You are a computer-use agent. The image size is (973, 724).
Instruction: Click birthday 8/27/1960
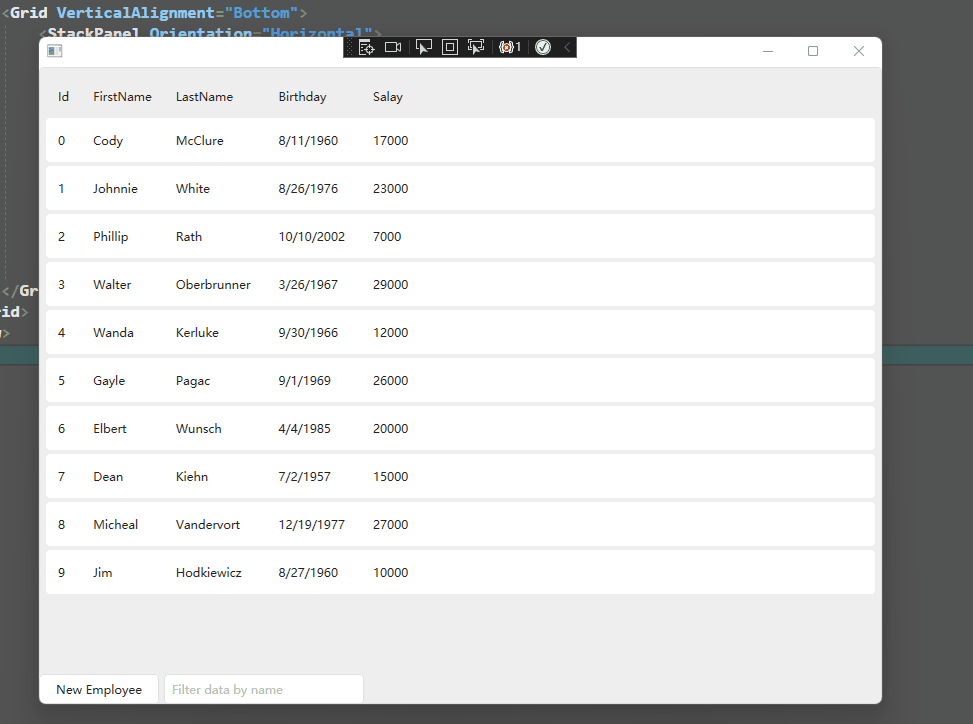click(x=308, y=573)
